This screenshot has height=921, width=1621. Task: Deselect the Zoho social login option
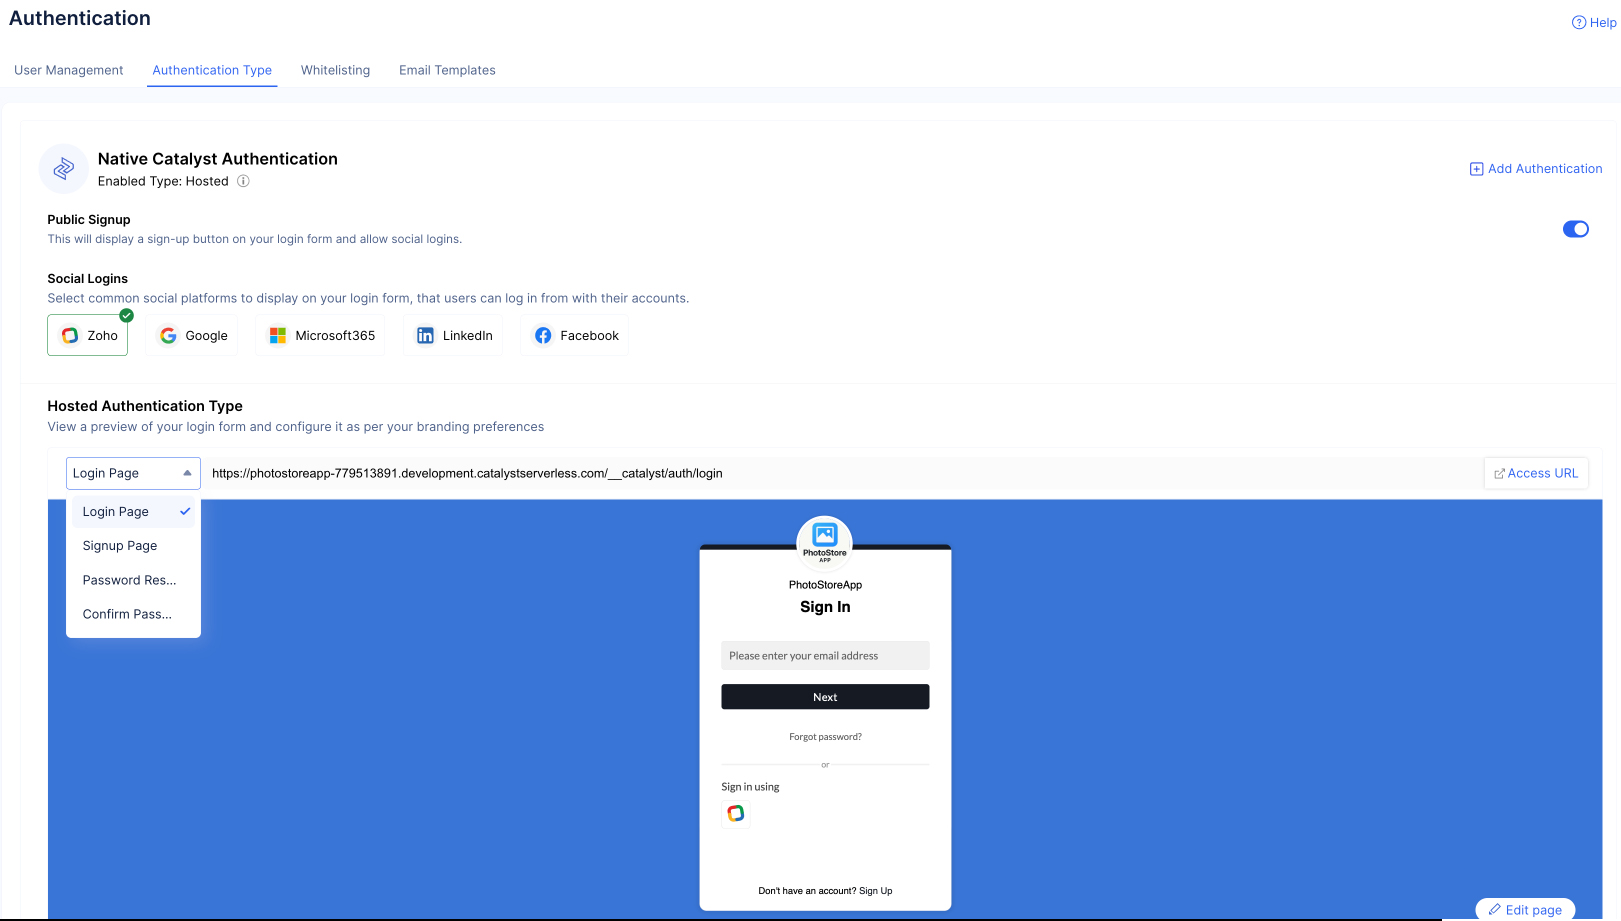(88, 336)
